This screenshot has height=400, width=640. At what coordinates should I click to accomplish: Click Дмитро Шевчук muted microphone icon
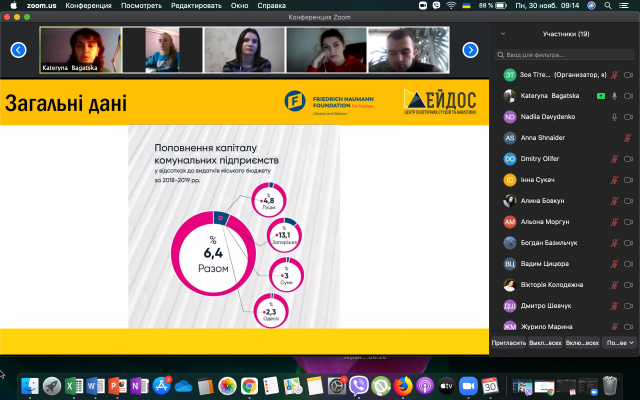pyautogui.click(x=614, y=306)
